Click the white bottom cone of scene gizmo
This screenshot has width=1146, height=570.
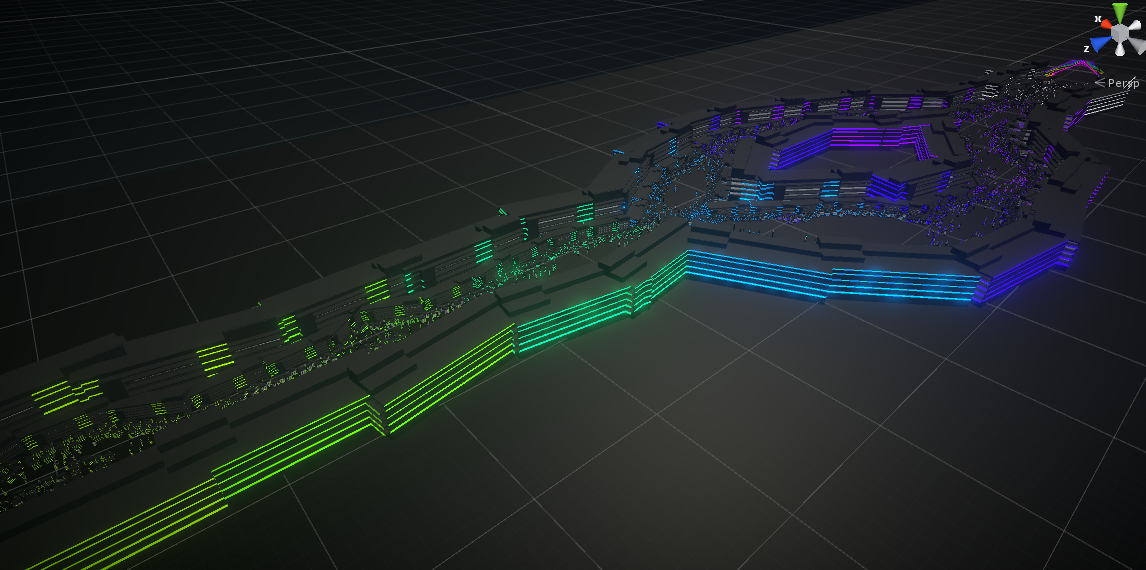coord(1120,50)
